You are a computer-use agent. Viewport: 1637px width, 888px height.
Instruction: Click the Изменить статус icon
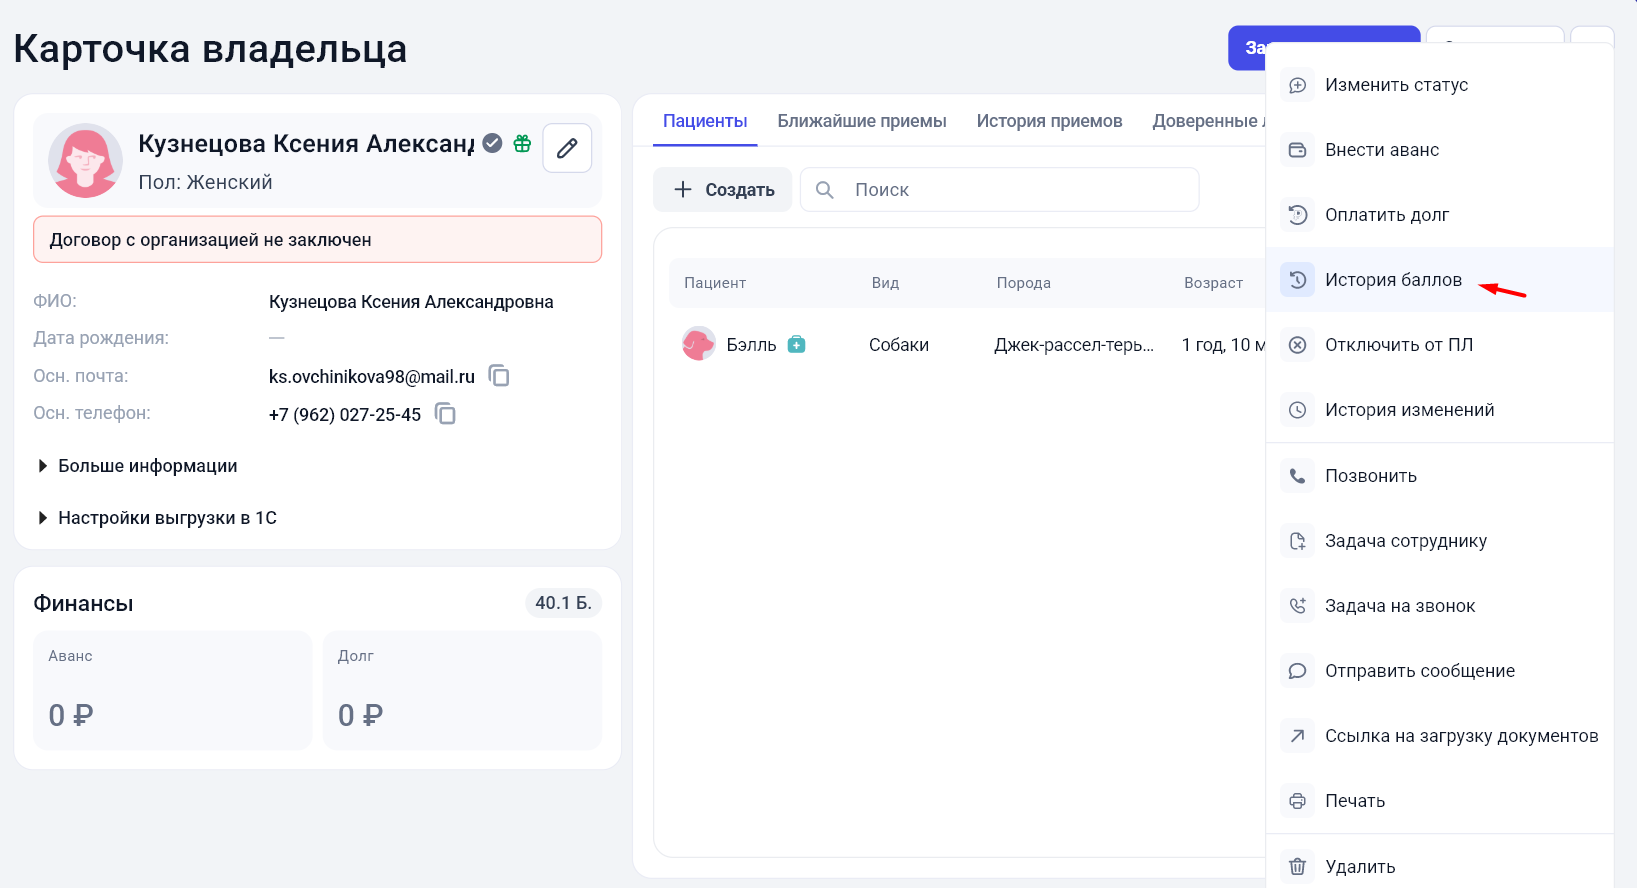(1297, 85)
